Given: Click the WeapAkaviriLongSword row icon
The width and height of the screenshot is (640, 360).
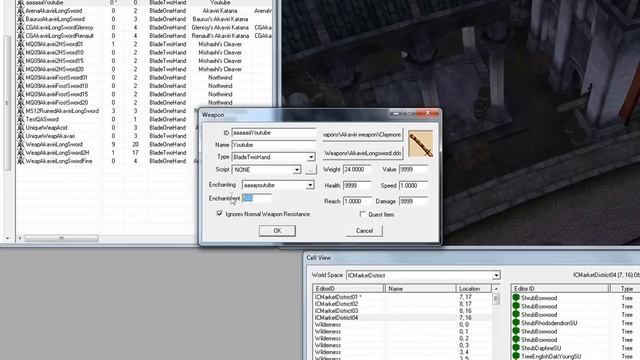Looking at the screenshot, I should (x=20, y=144).
